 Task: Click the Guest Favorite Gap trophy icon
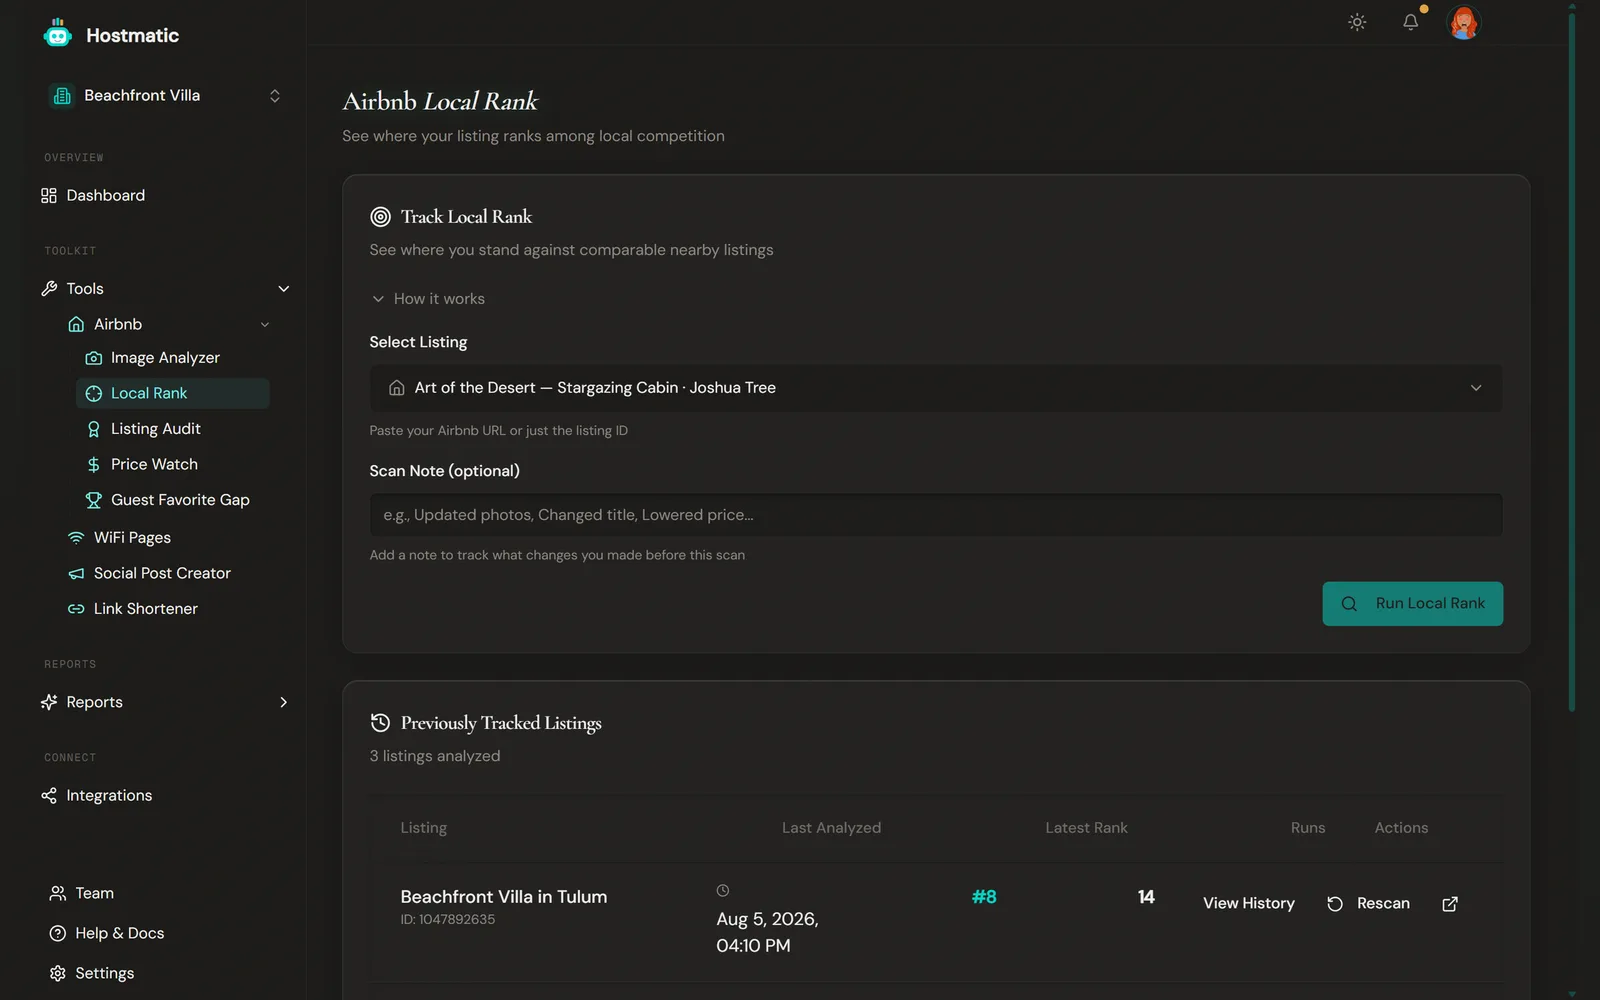pyautogui.click(x=94, y=500)
